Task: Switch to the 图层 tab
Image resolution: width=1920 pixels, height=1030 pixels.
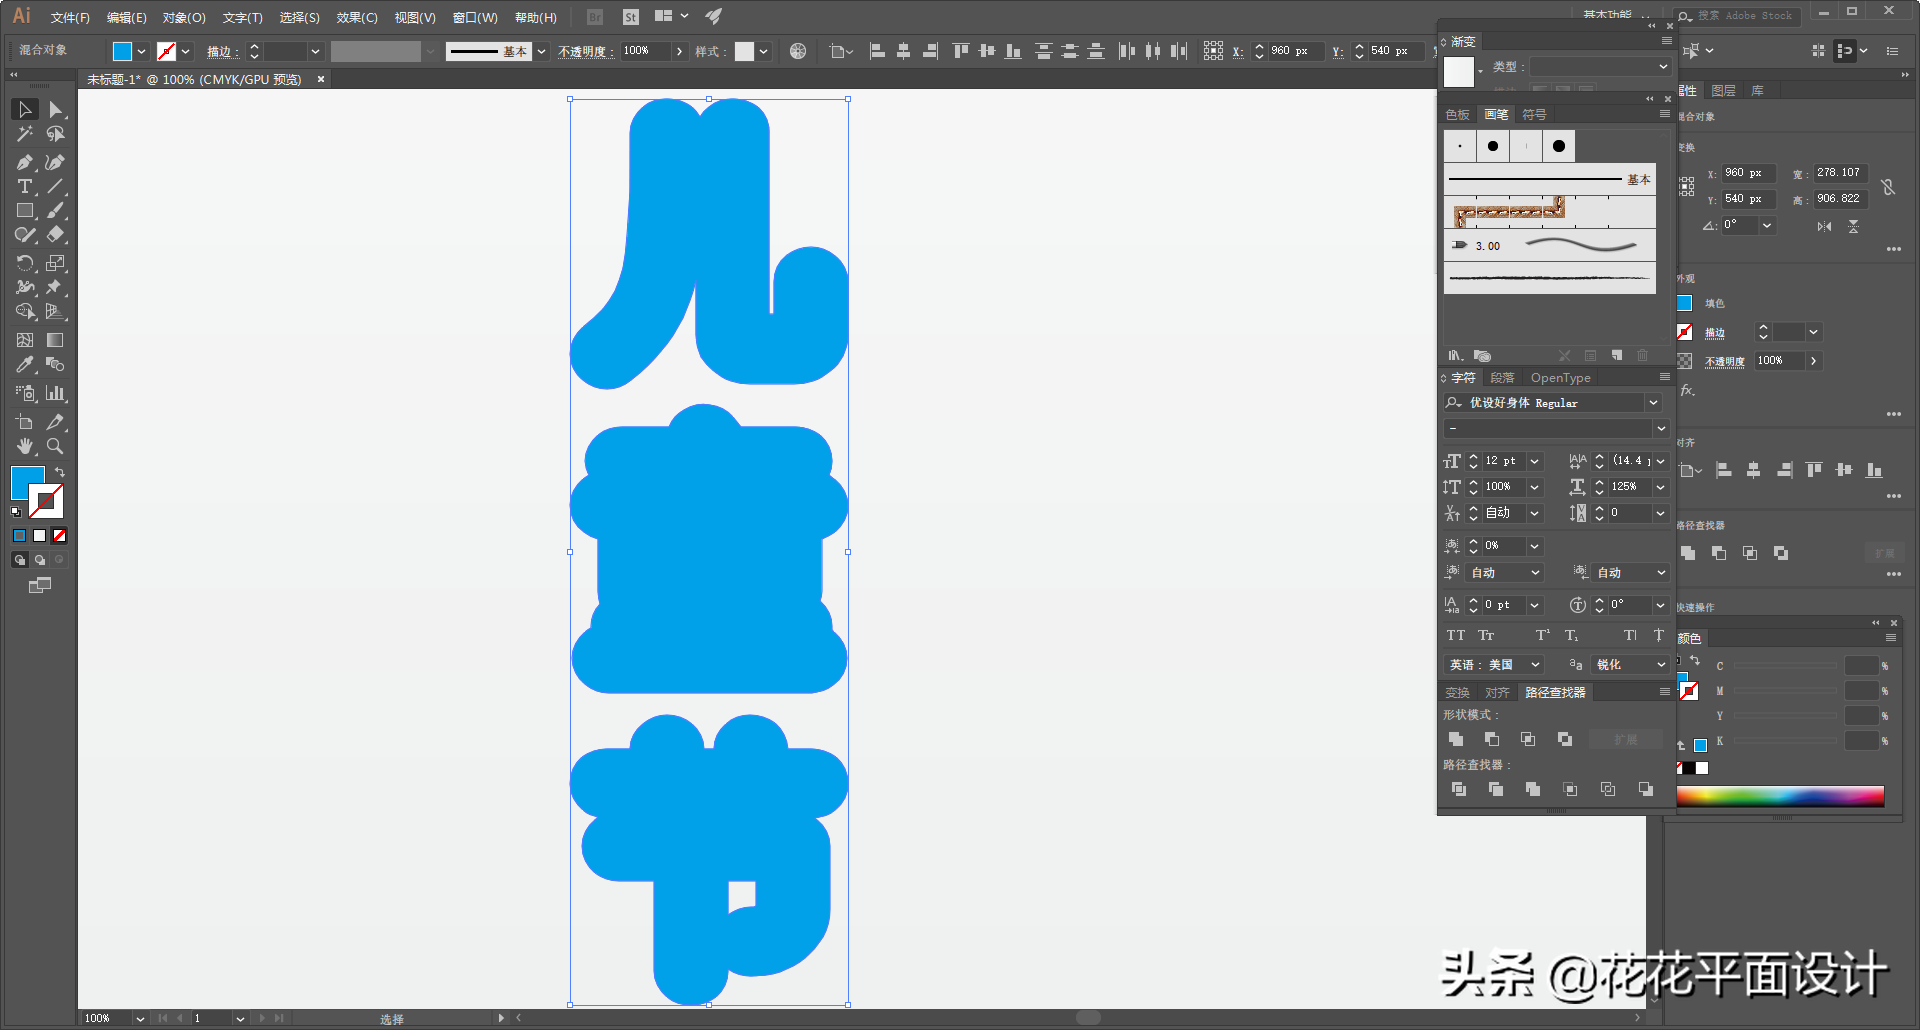Action: pos(1724,91)
